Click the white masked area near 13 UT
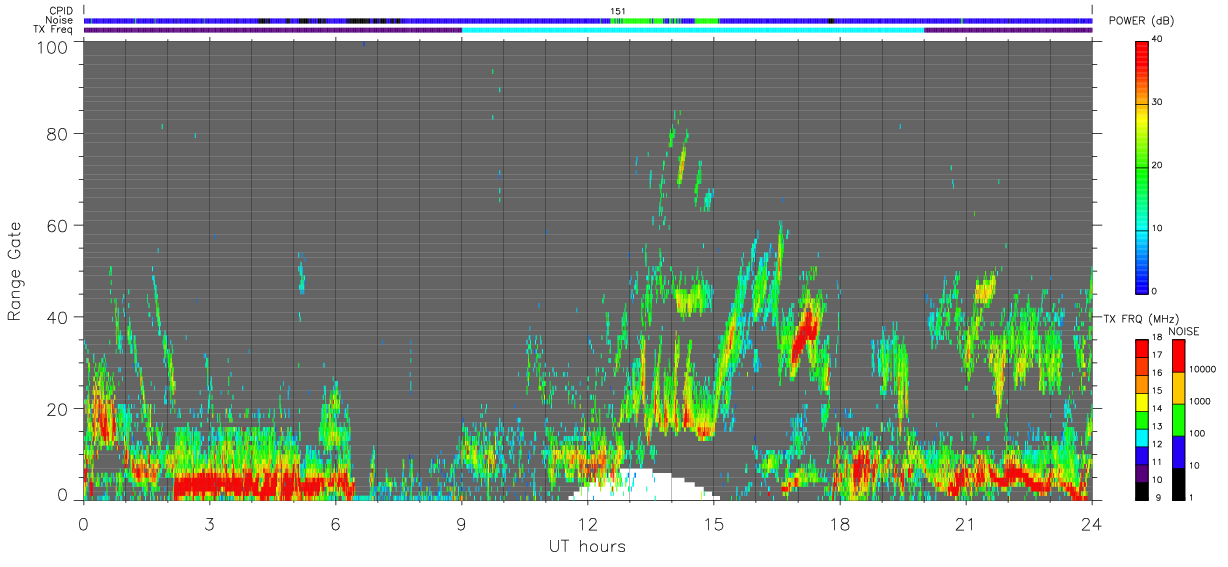 point(644,487)
